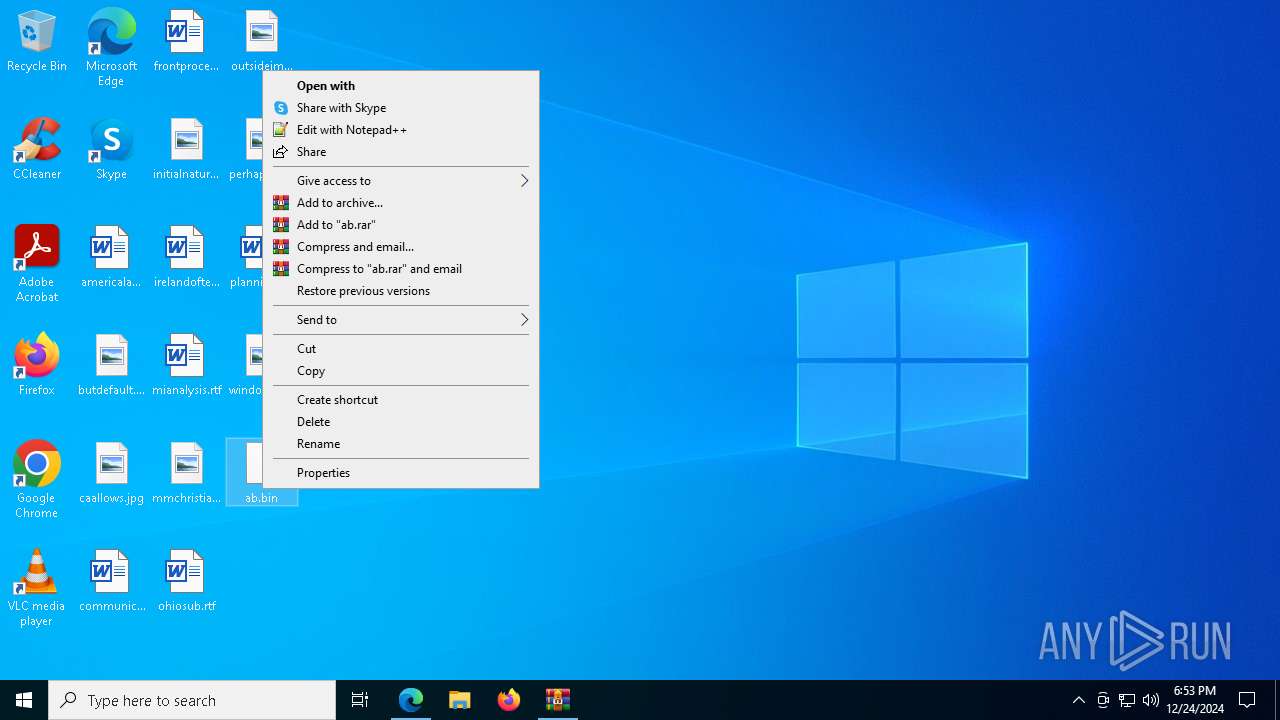Viewport: 1280px width, 720px height.
Task: Select the butdefault... image file icon
Action: click(x=111, y=366)
